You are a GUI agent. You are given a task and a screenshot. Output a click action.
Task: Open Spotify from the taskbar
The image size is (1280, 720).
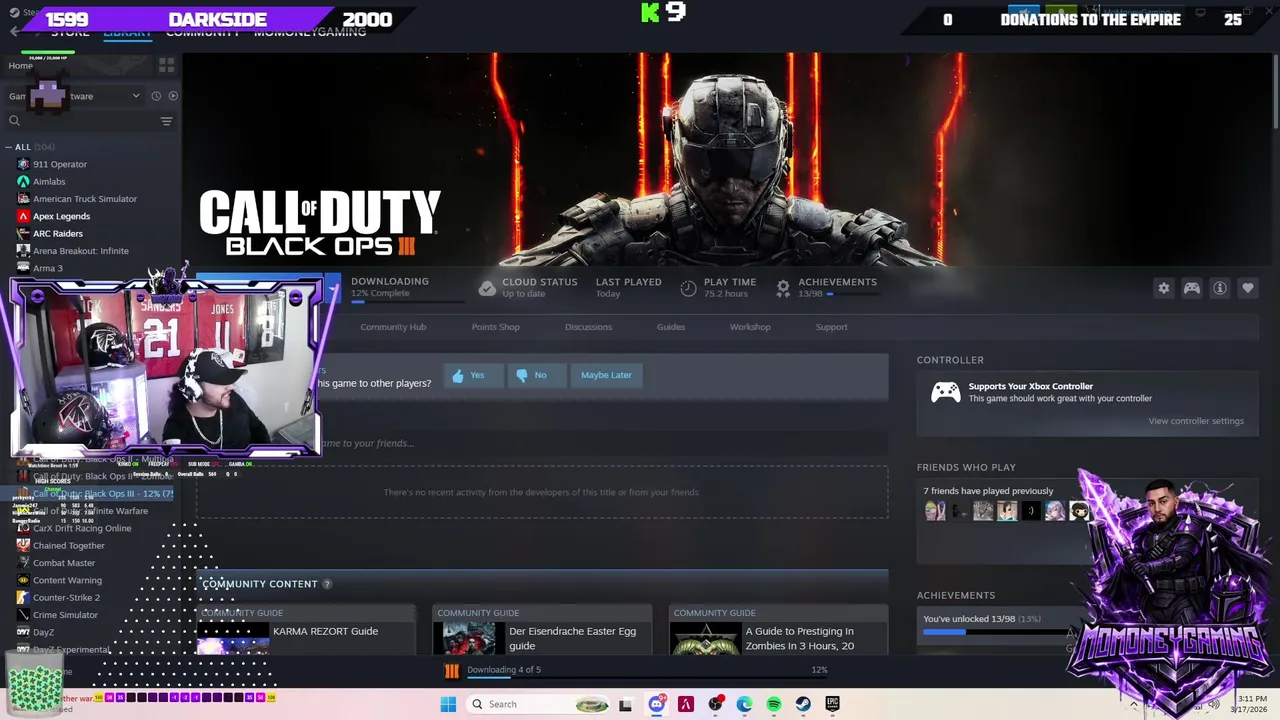(774, 704)
